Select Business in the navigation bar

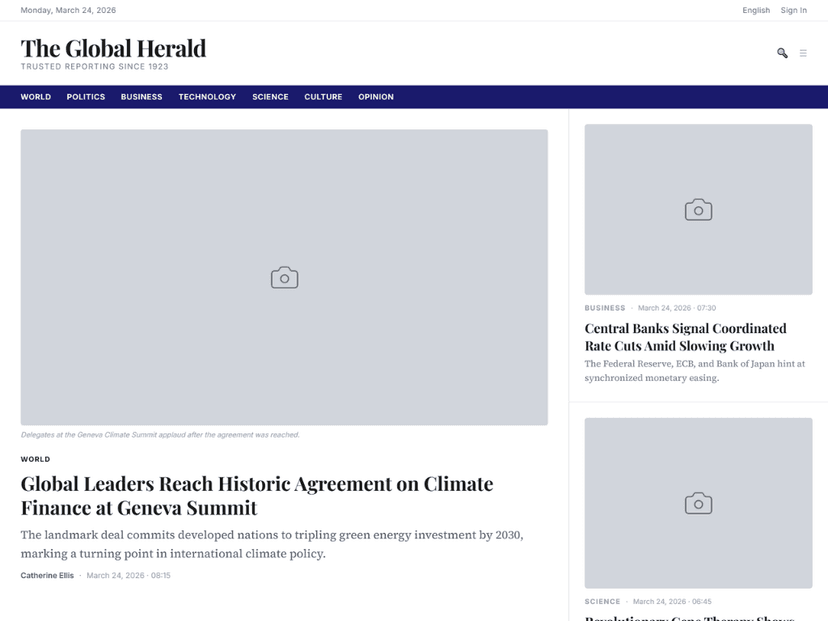click(142, 97)
